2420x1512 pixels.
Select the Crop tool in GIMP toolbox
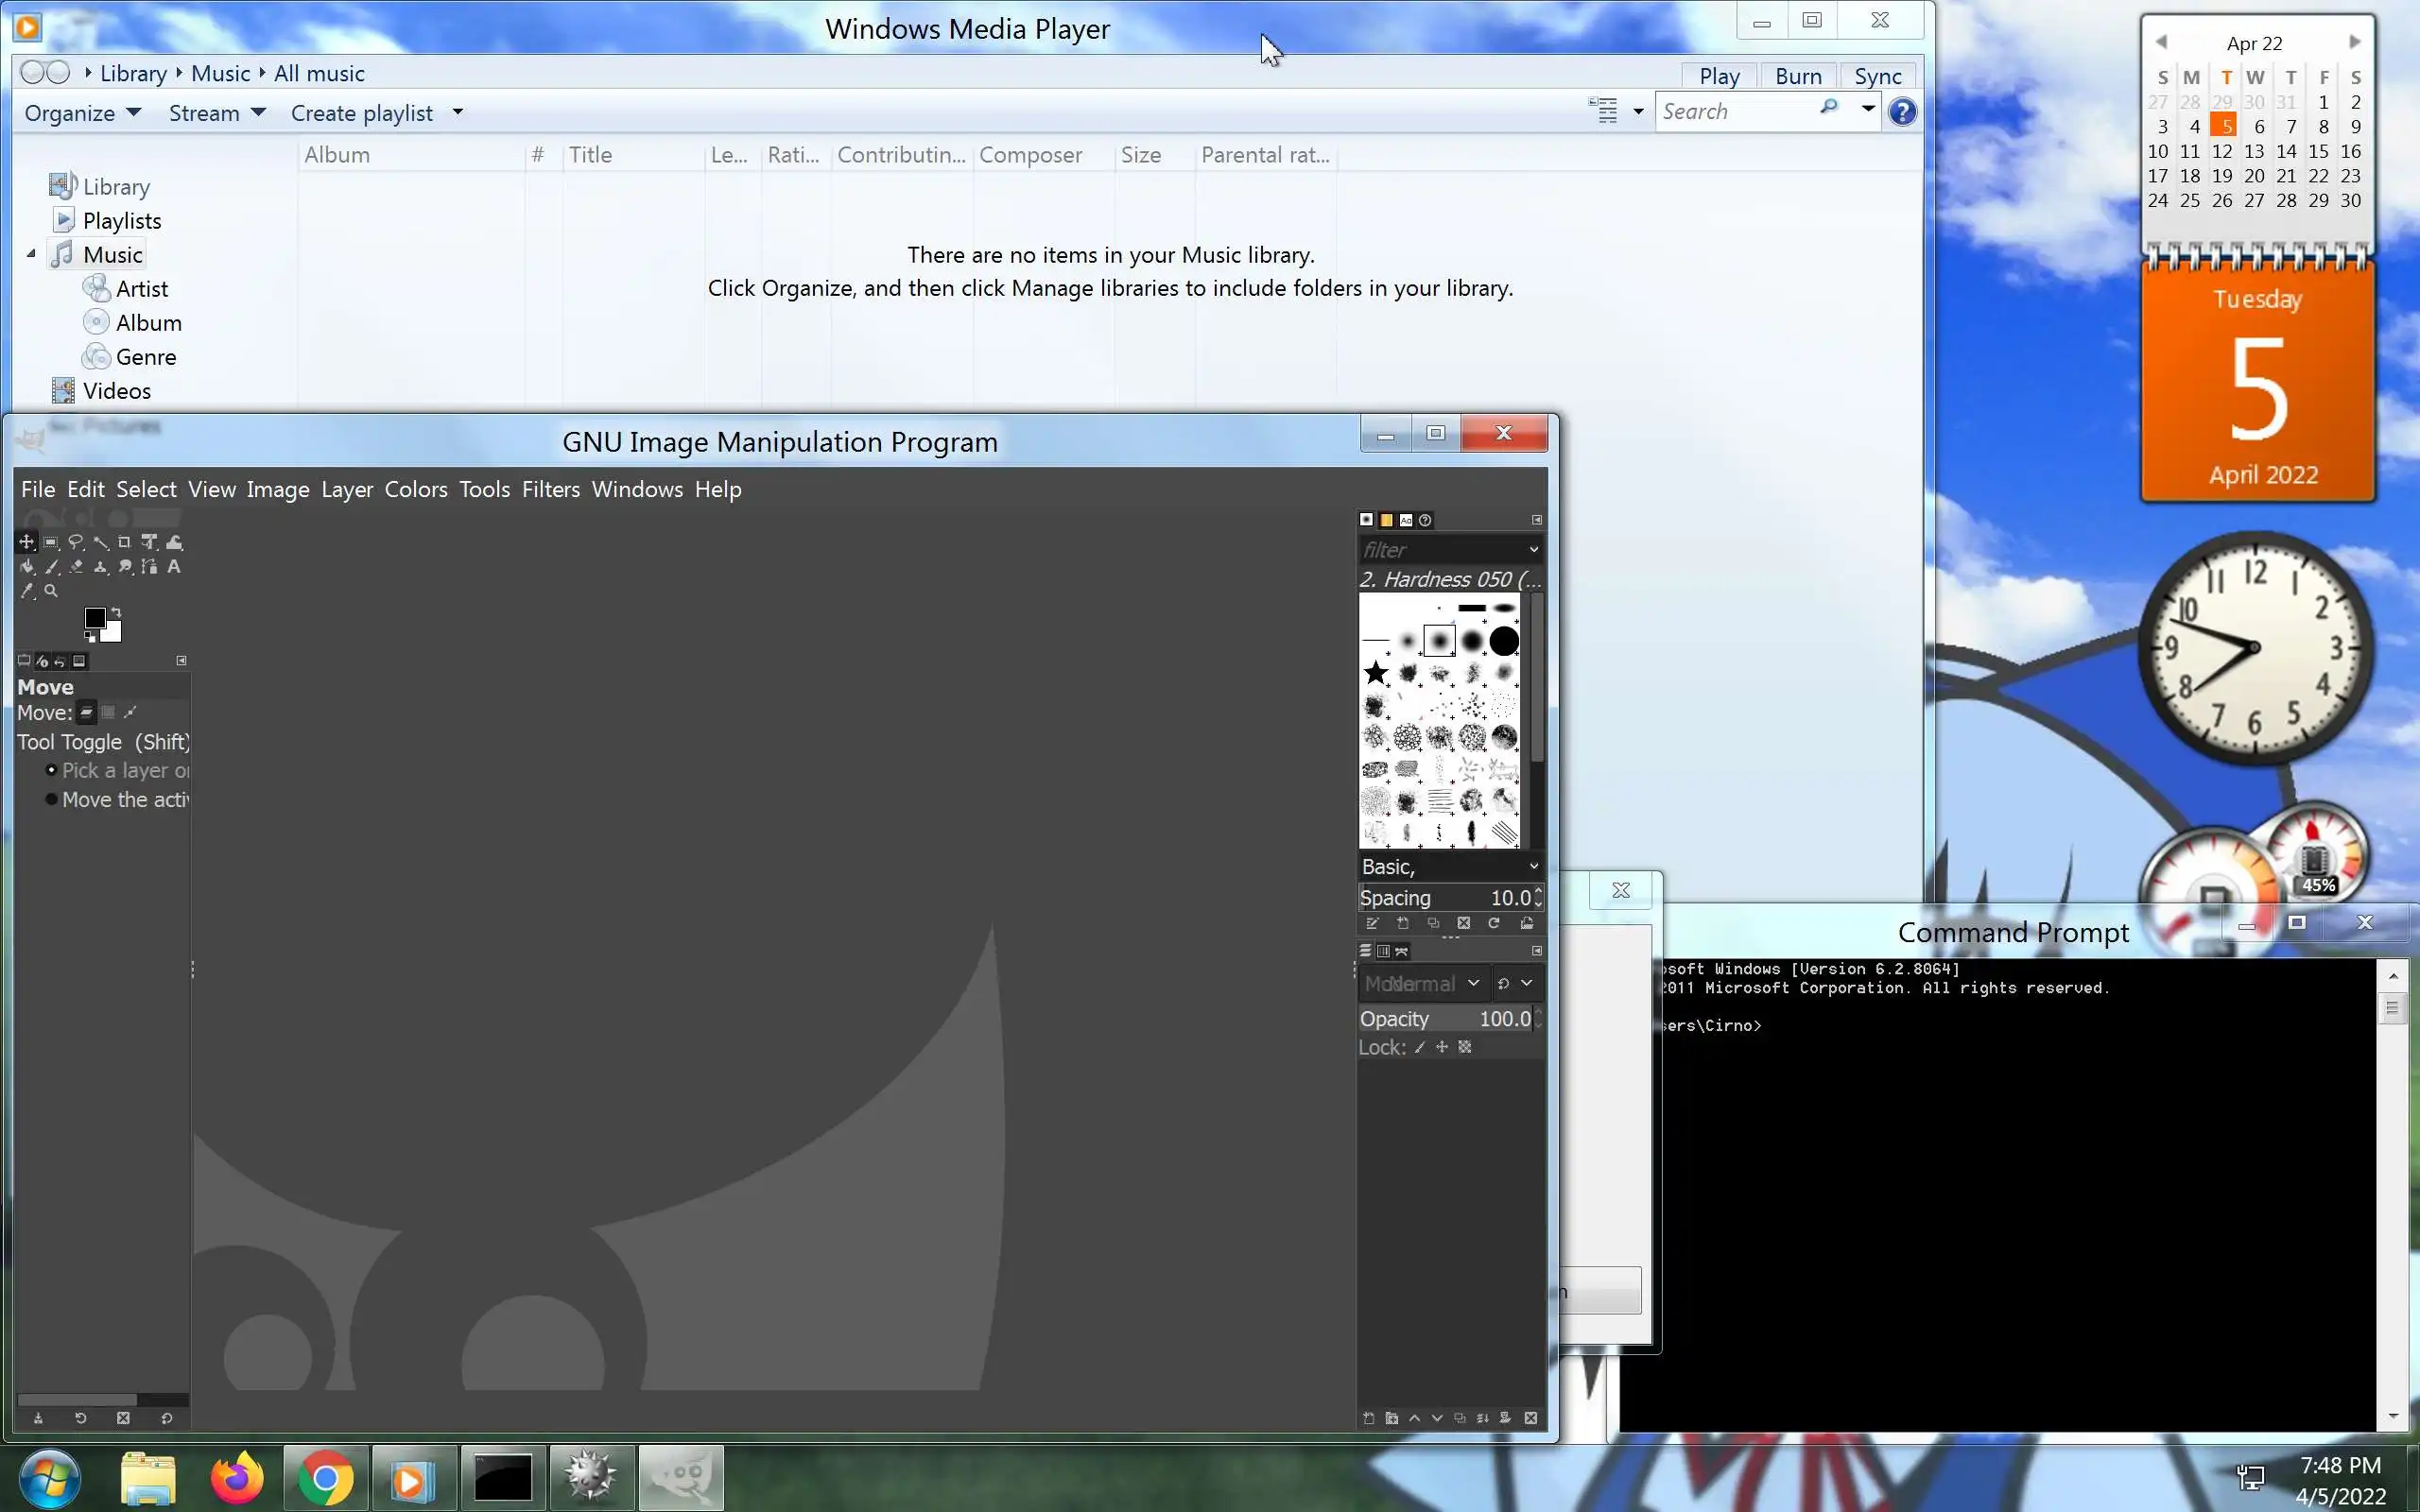click(124, 542)
